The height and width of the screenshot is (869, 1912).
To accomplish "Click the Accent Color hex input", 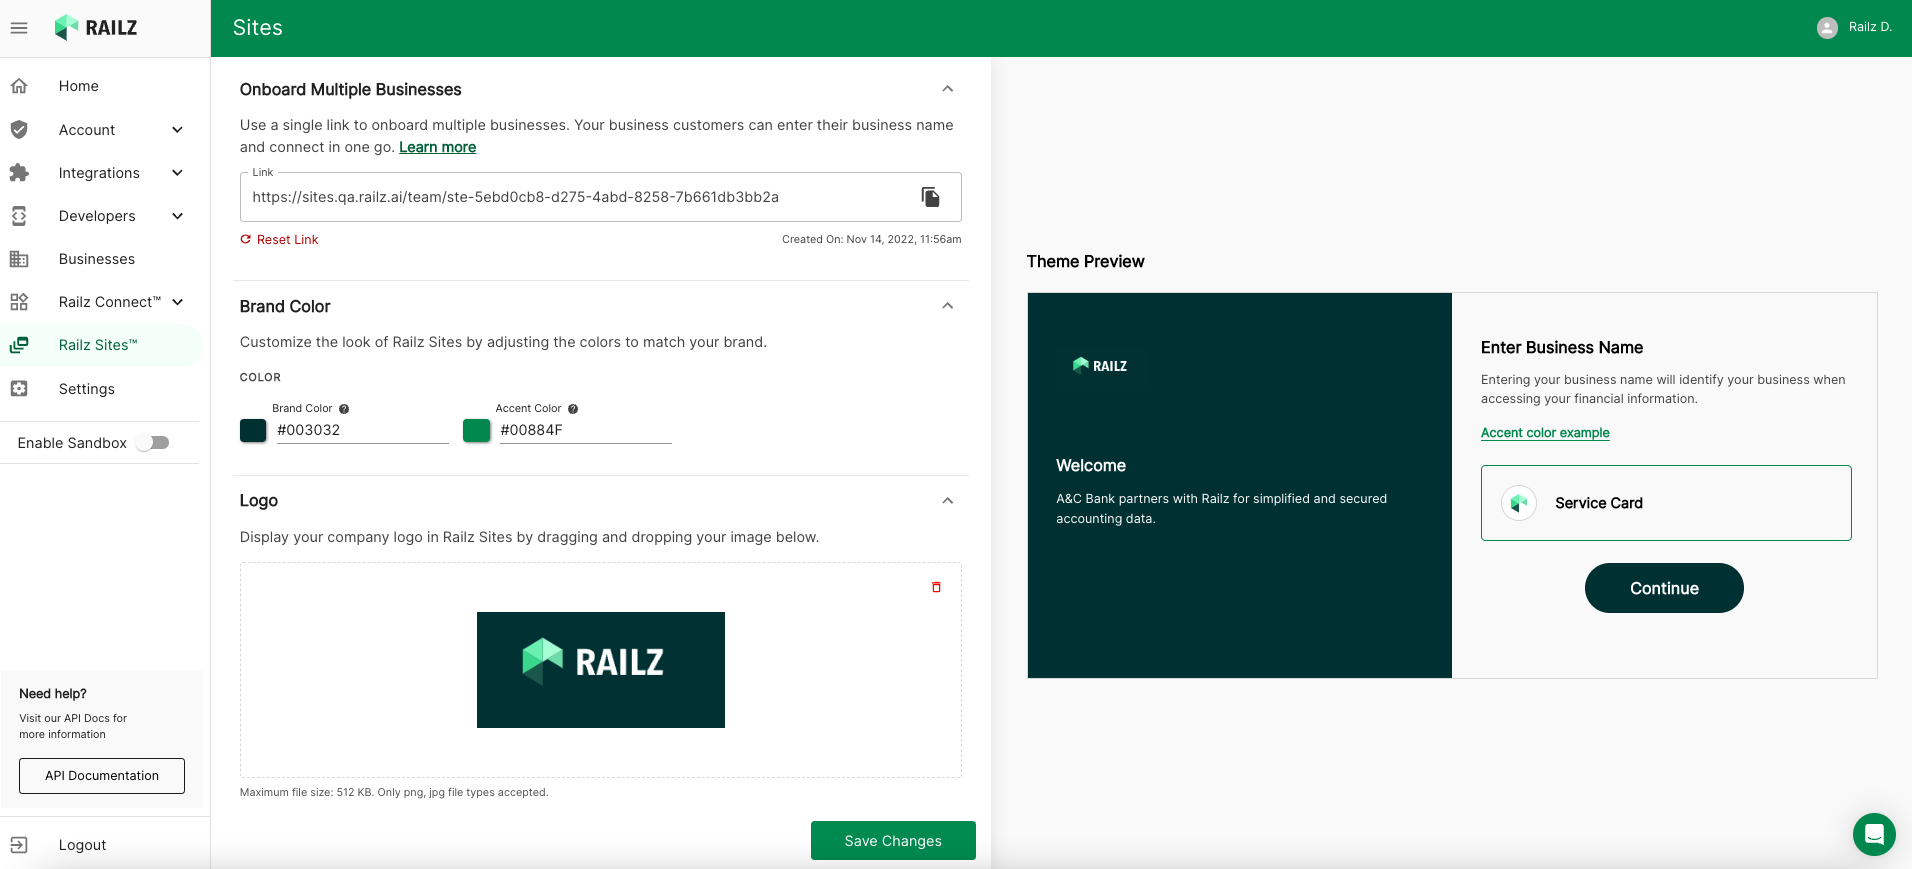I will [586, 430].
